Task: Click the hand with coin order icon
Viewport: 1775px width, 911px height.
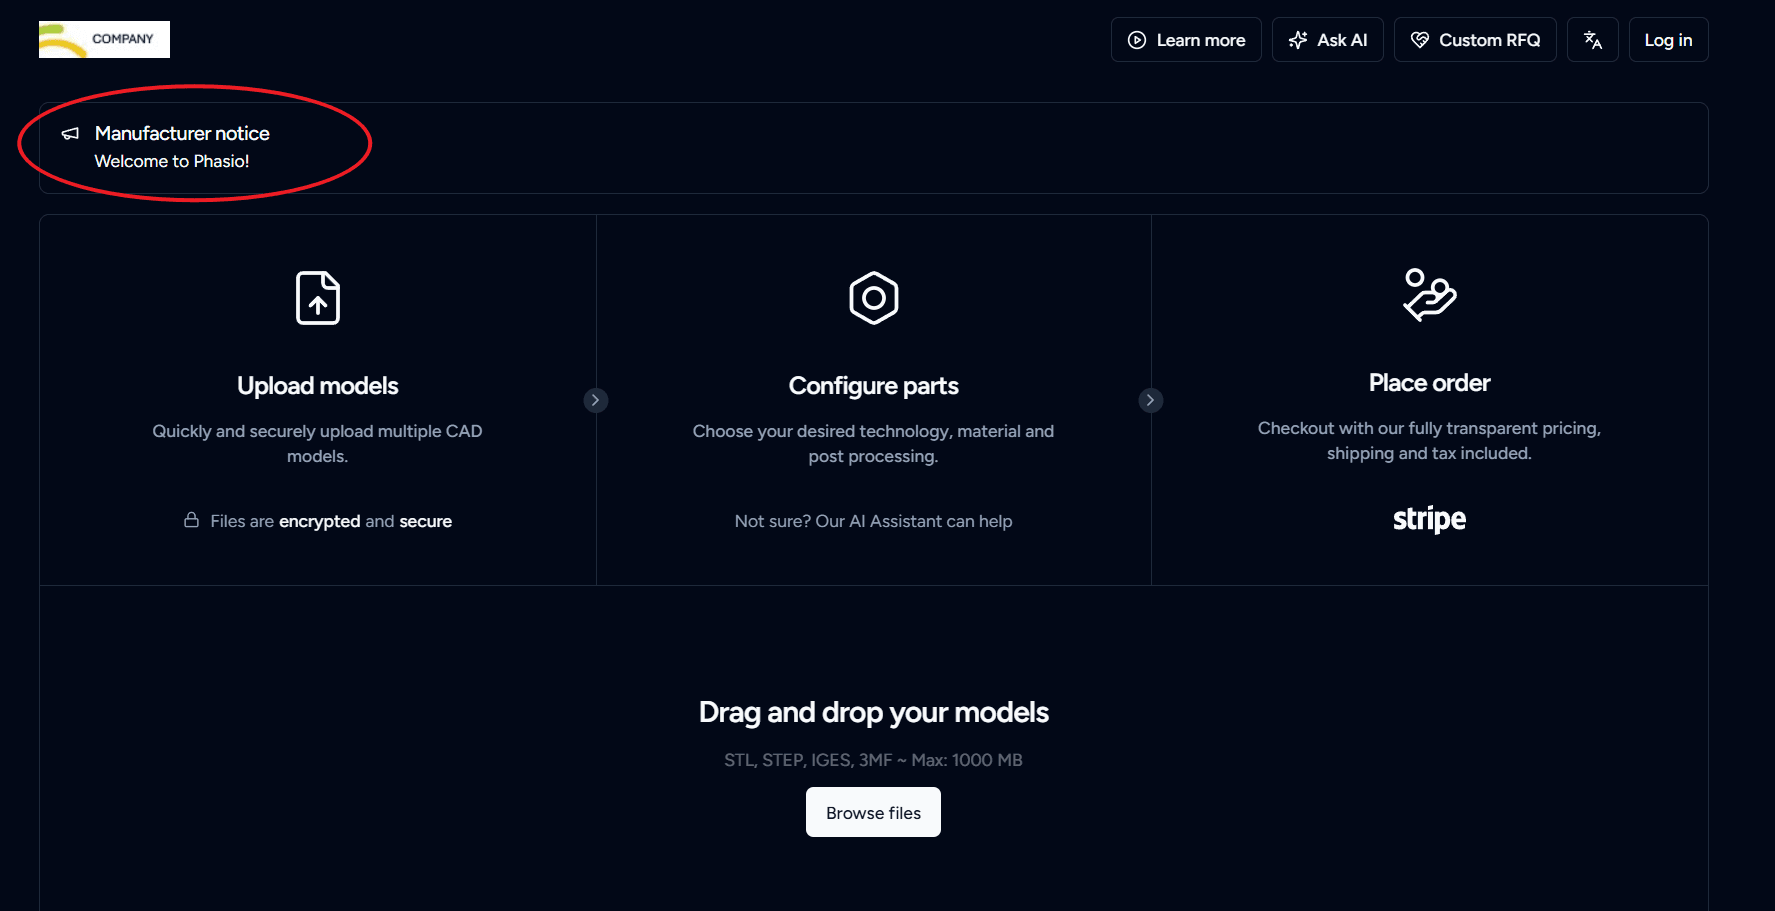Action: [x=1429, y=295]
